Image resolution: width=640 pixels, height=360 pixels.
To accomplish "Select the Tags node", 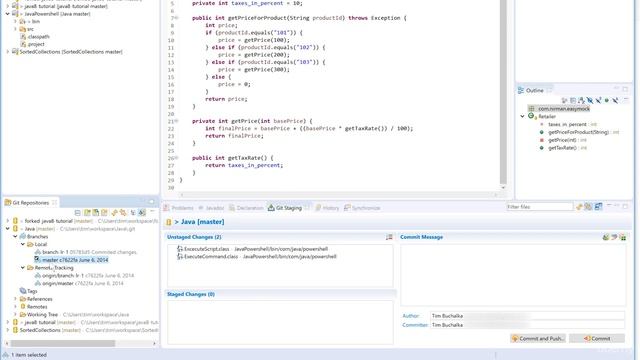I will [x=29, y=291].
